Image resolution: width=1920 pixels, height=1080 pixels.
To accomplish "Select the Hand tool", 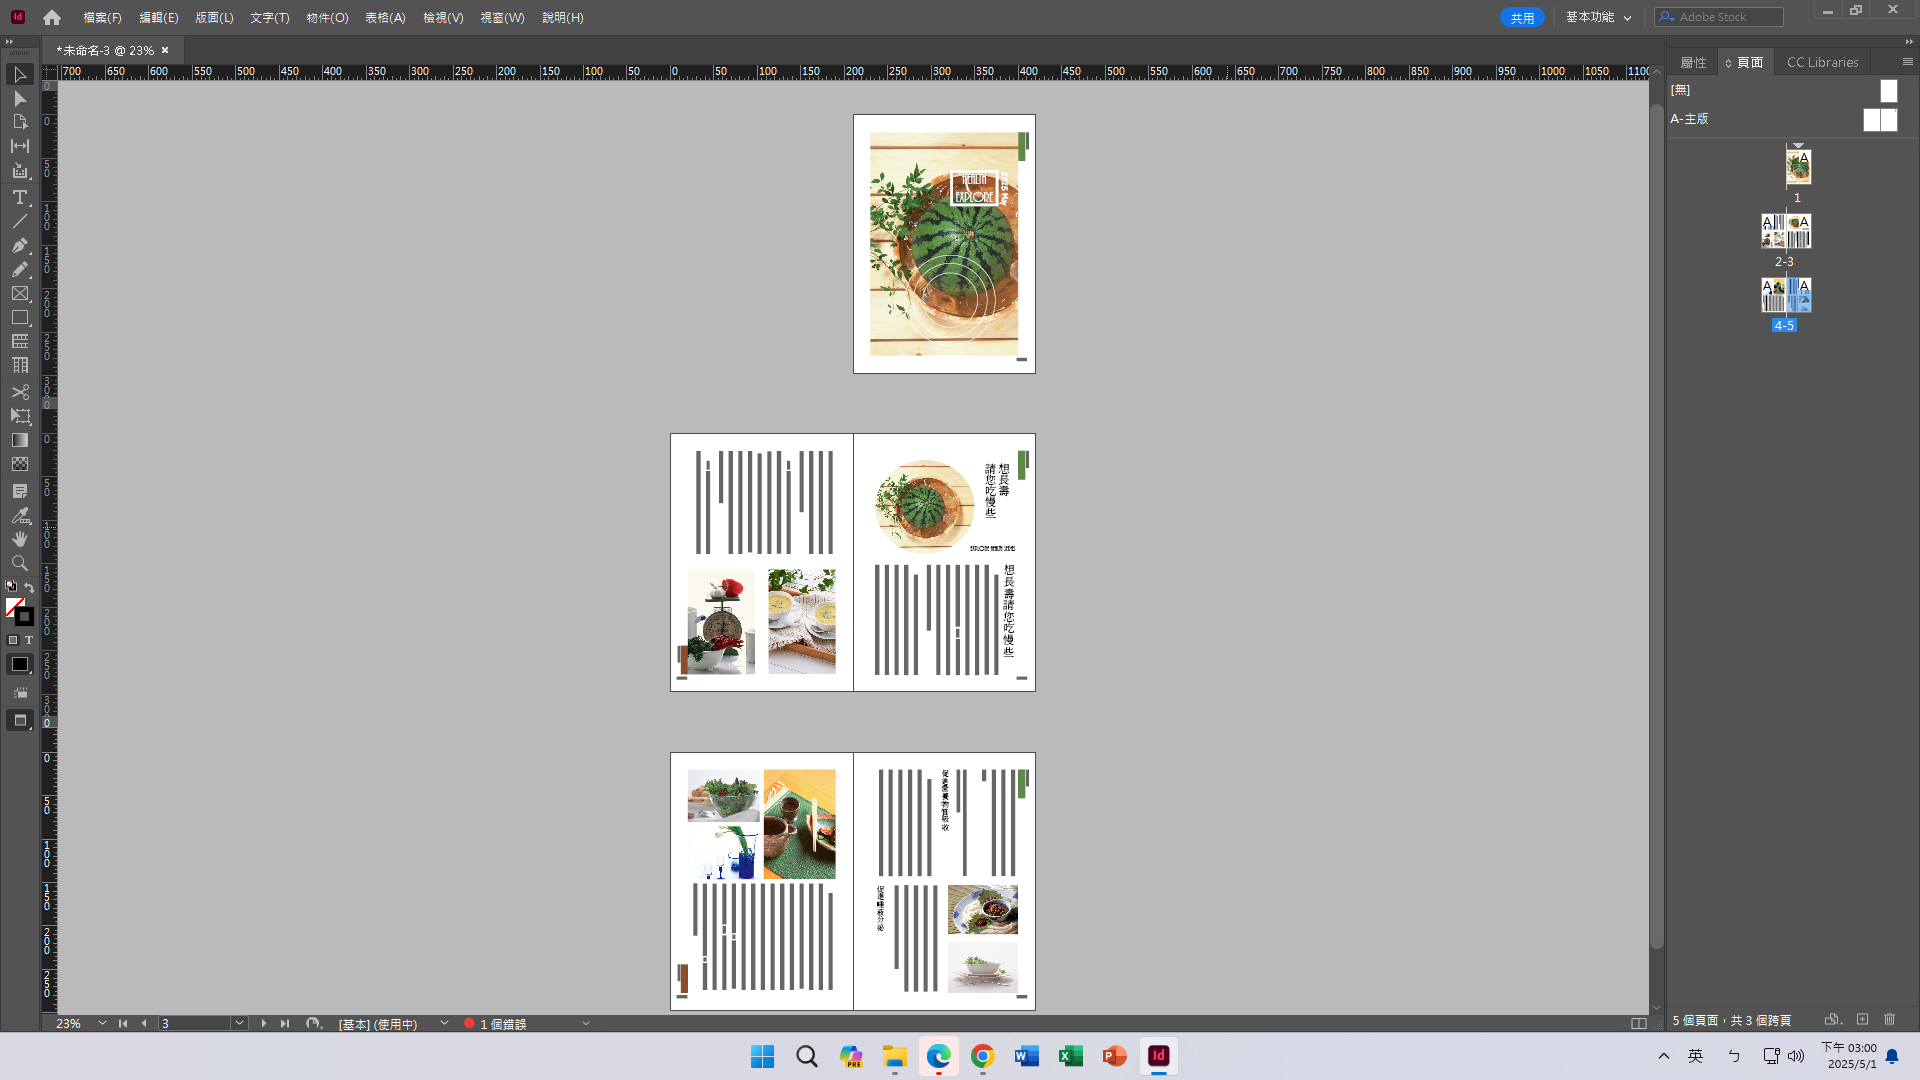I will [20, 539].
